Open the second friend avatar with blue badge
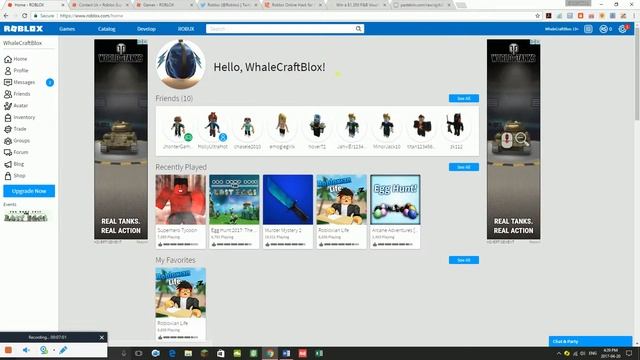640x360 pixels. point(213,127)
